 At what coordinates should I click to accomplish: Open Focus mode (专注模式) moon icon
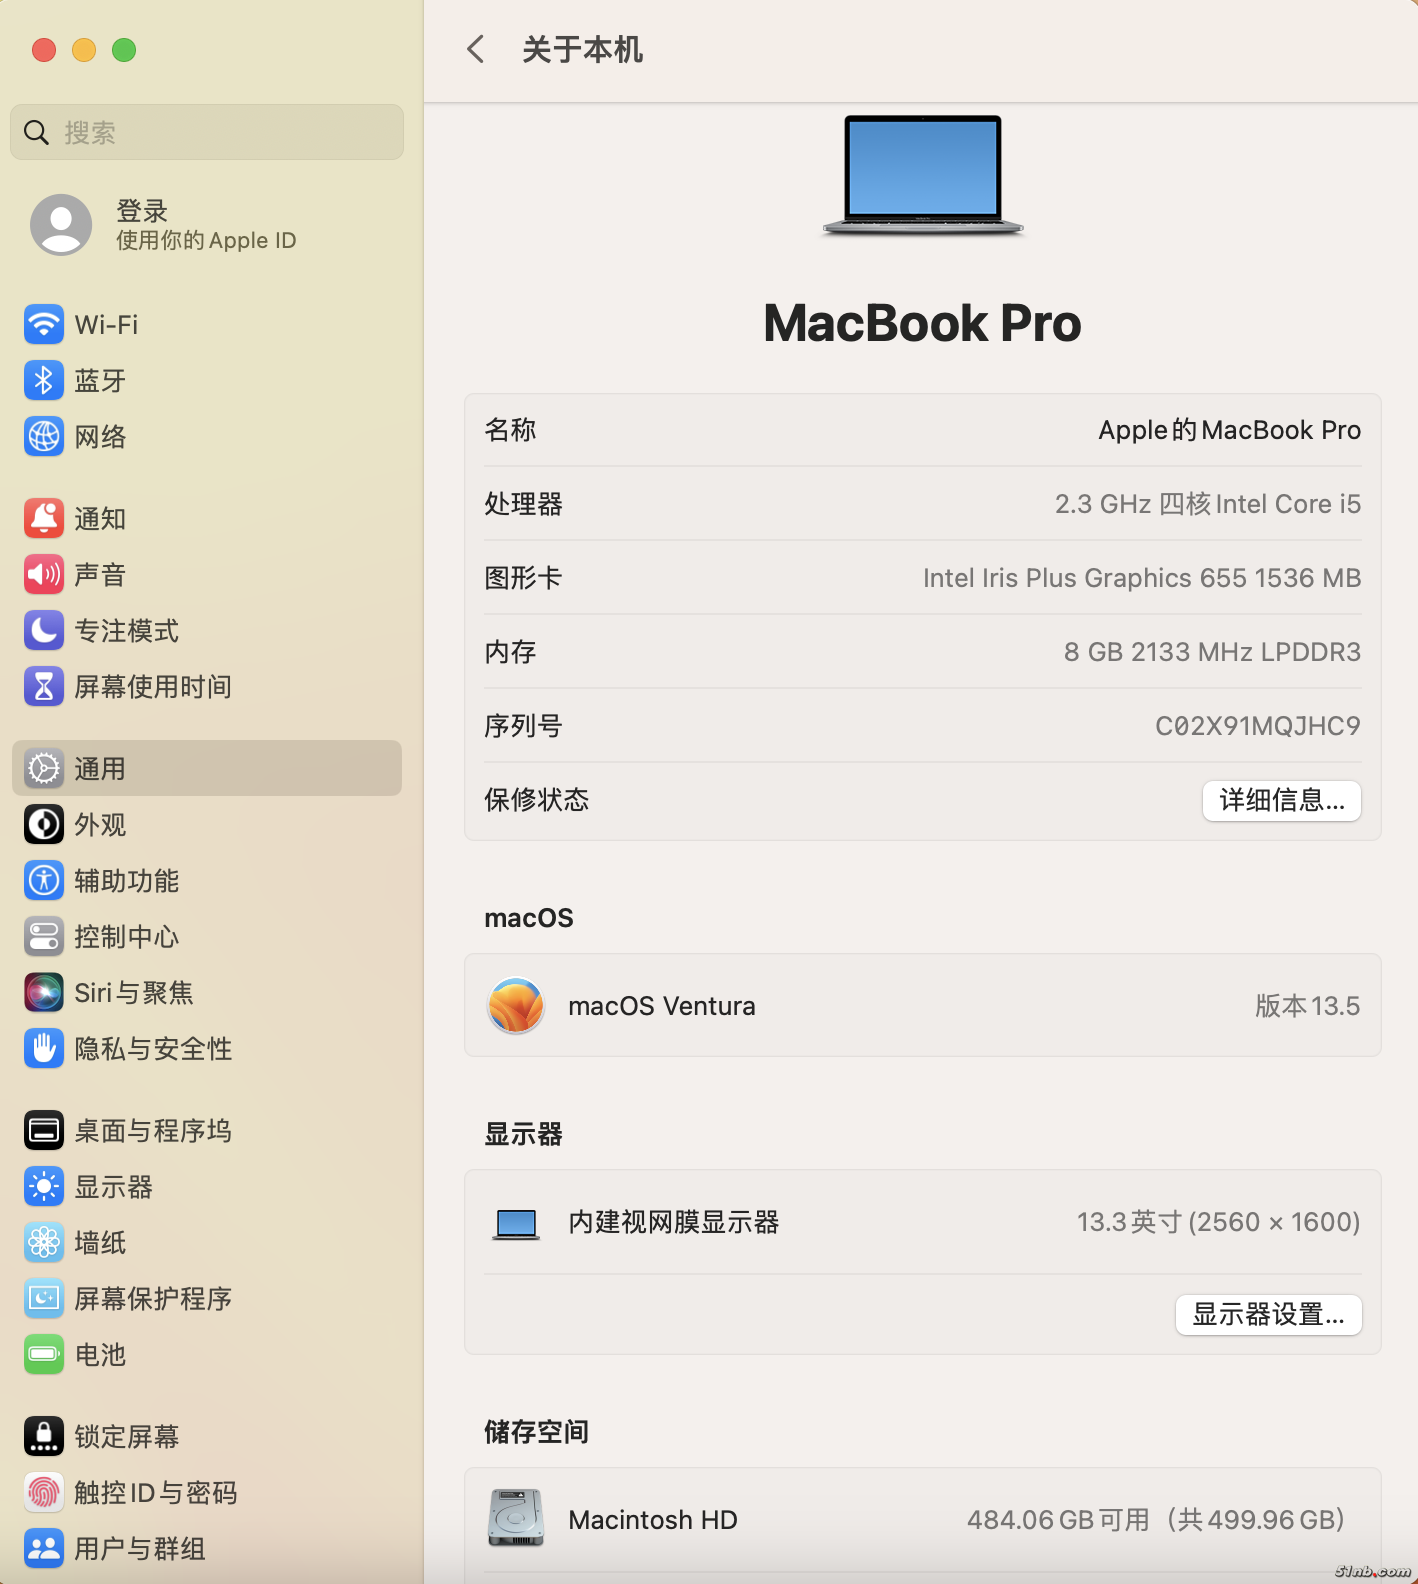[44, 631]
